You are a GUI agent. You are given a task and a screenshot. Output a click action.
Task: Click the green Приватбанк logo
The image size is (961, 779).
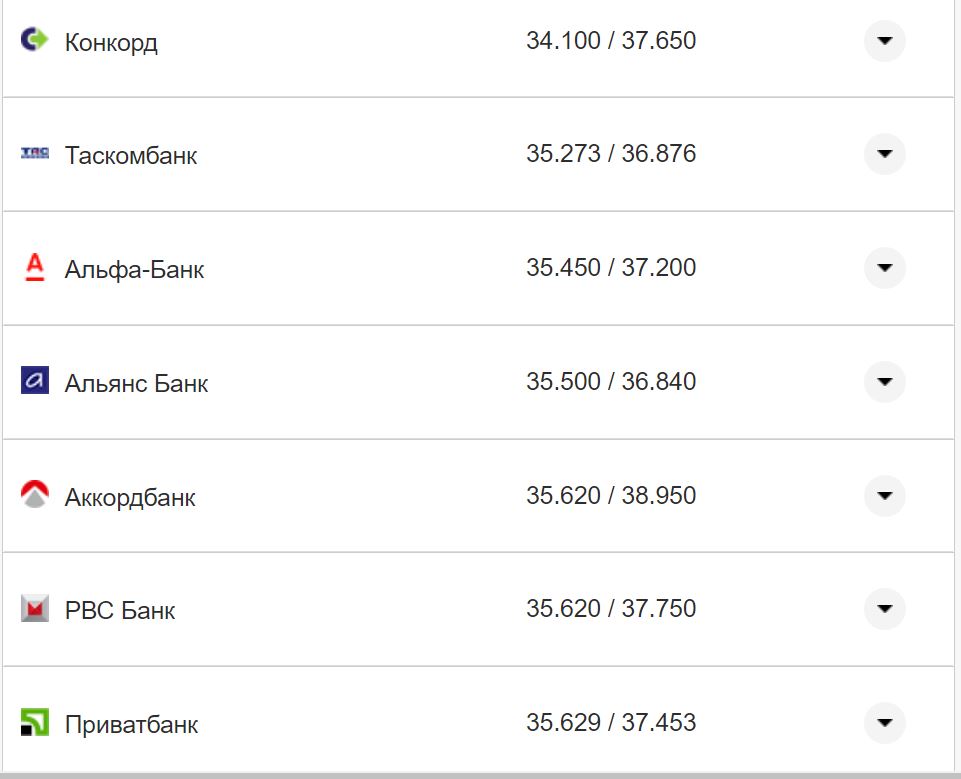click(35, 722)
